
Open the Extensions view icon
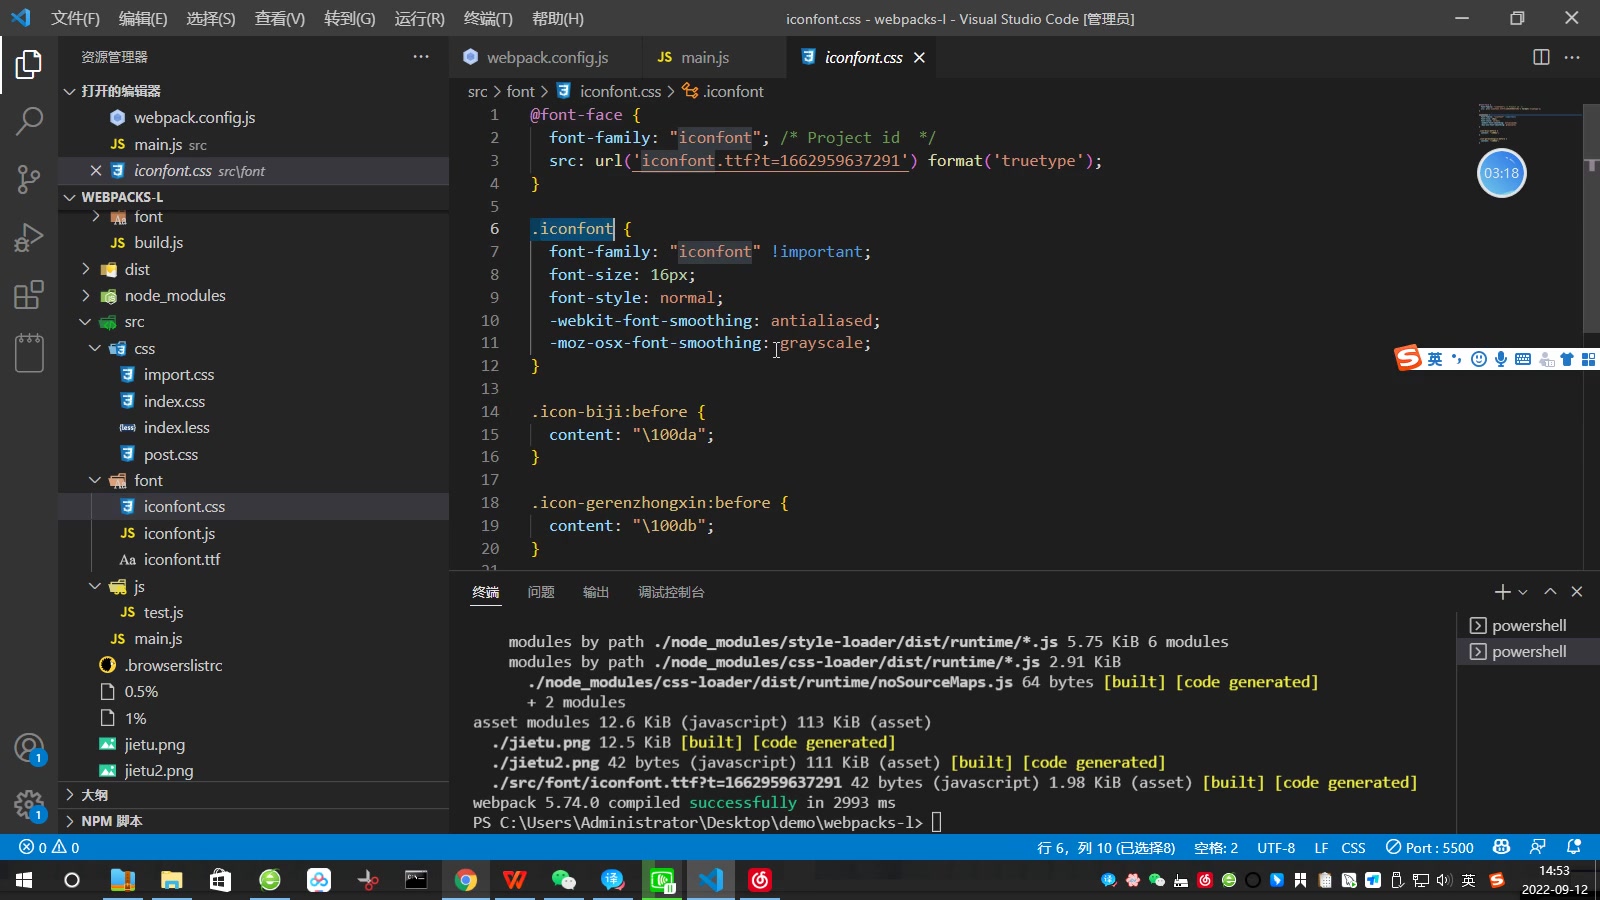[29, 295]
